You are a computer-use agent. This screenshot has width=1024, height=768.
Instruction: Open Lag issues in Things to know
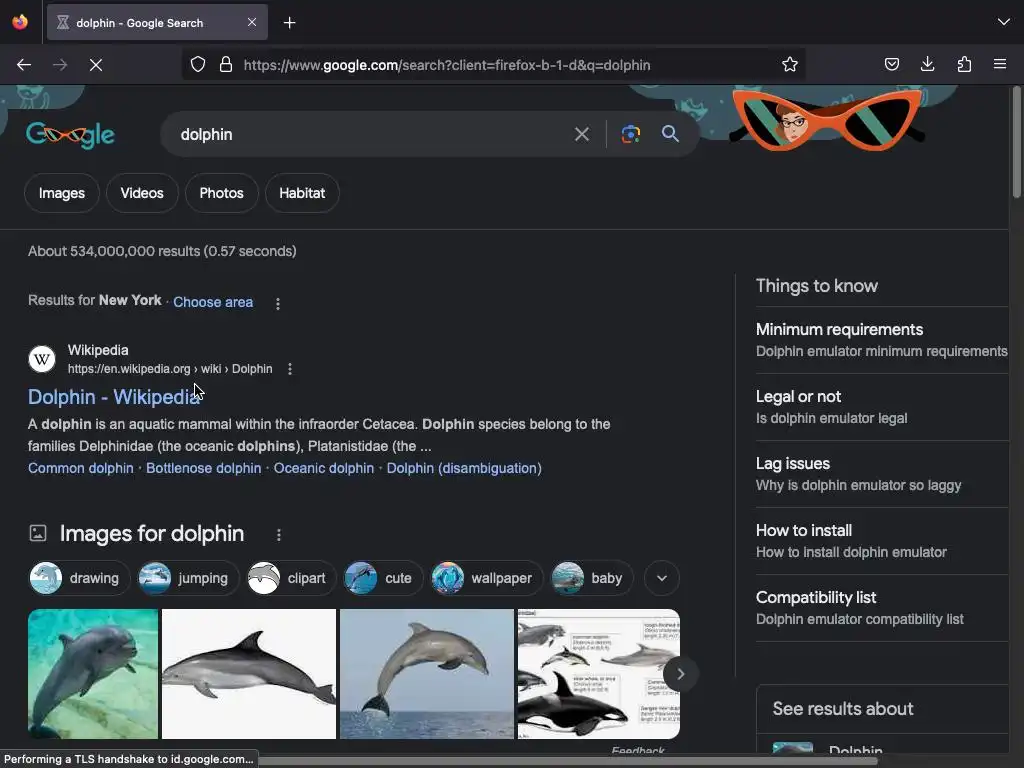tap(882, 474)
